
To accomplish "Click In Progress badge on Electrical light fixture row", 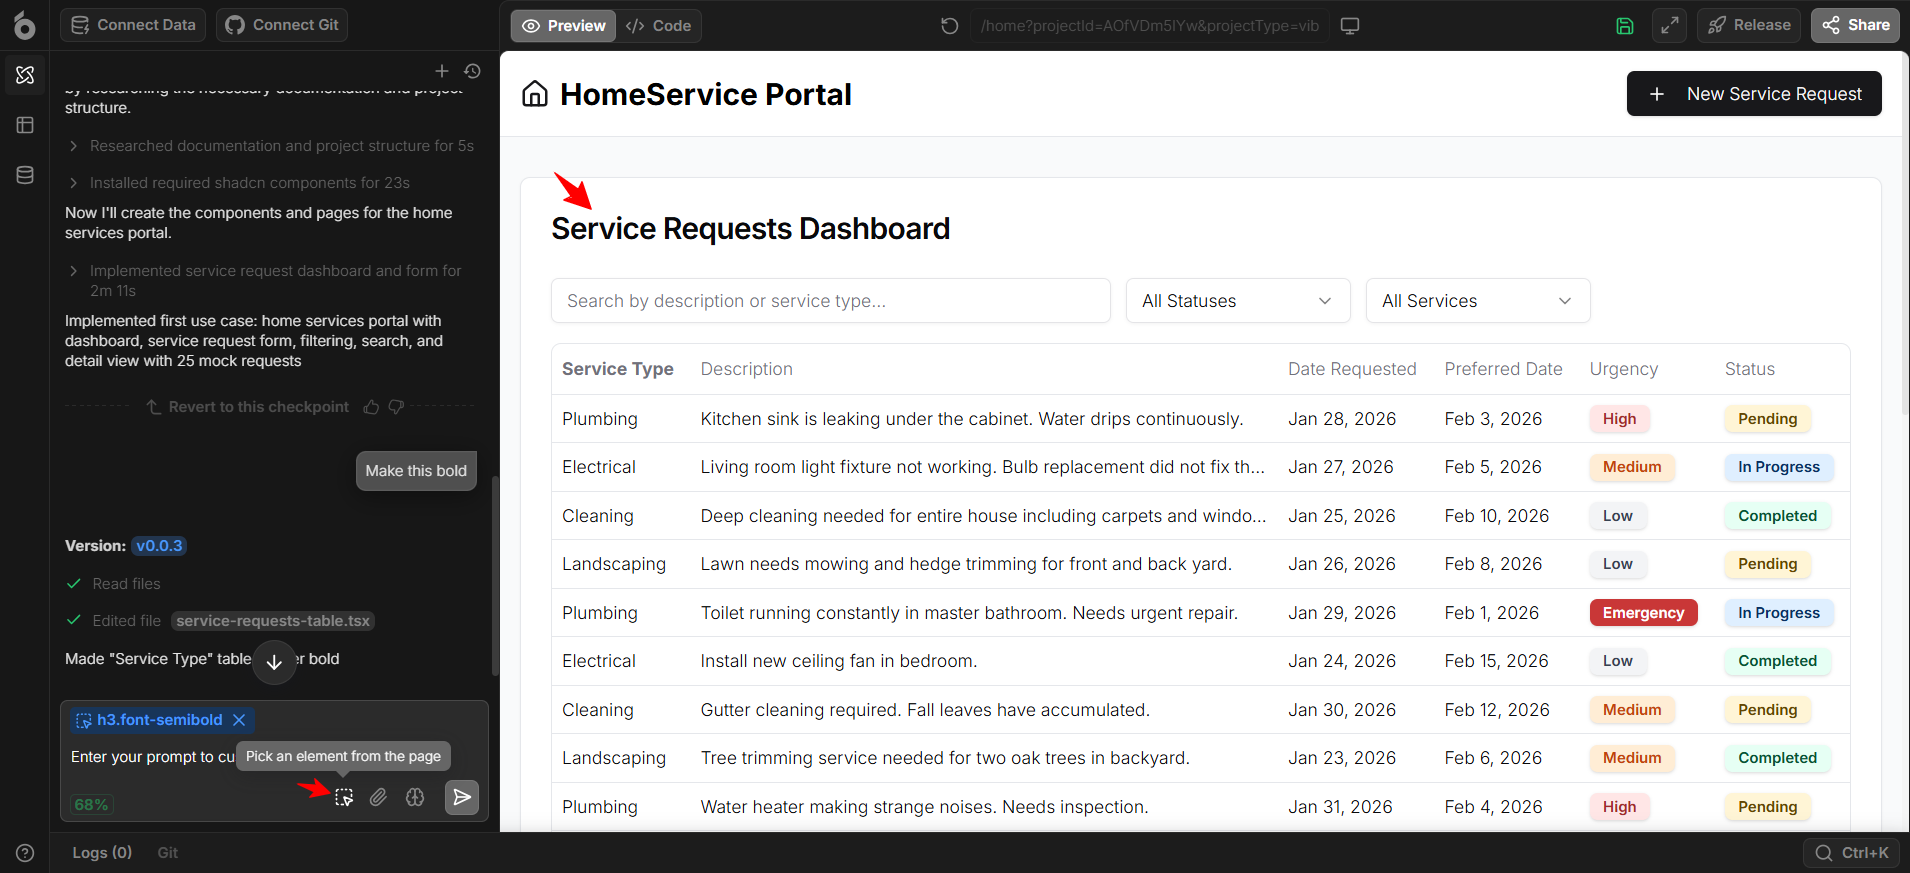I will 1779,467.
